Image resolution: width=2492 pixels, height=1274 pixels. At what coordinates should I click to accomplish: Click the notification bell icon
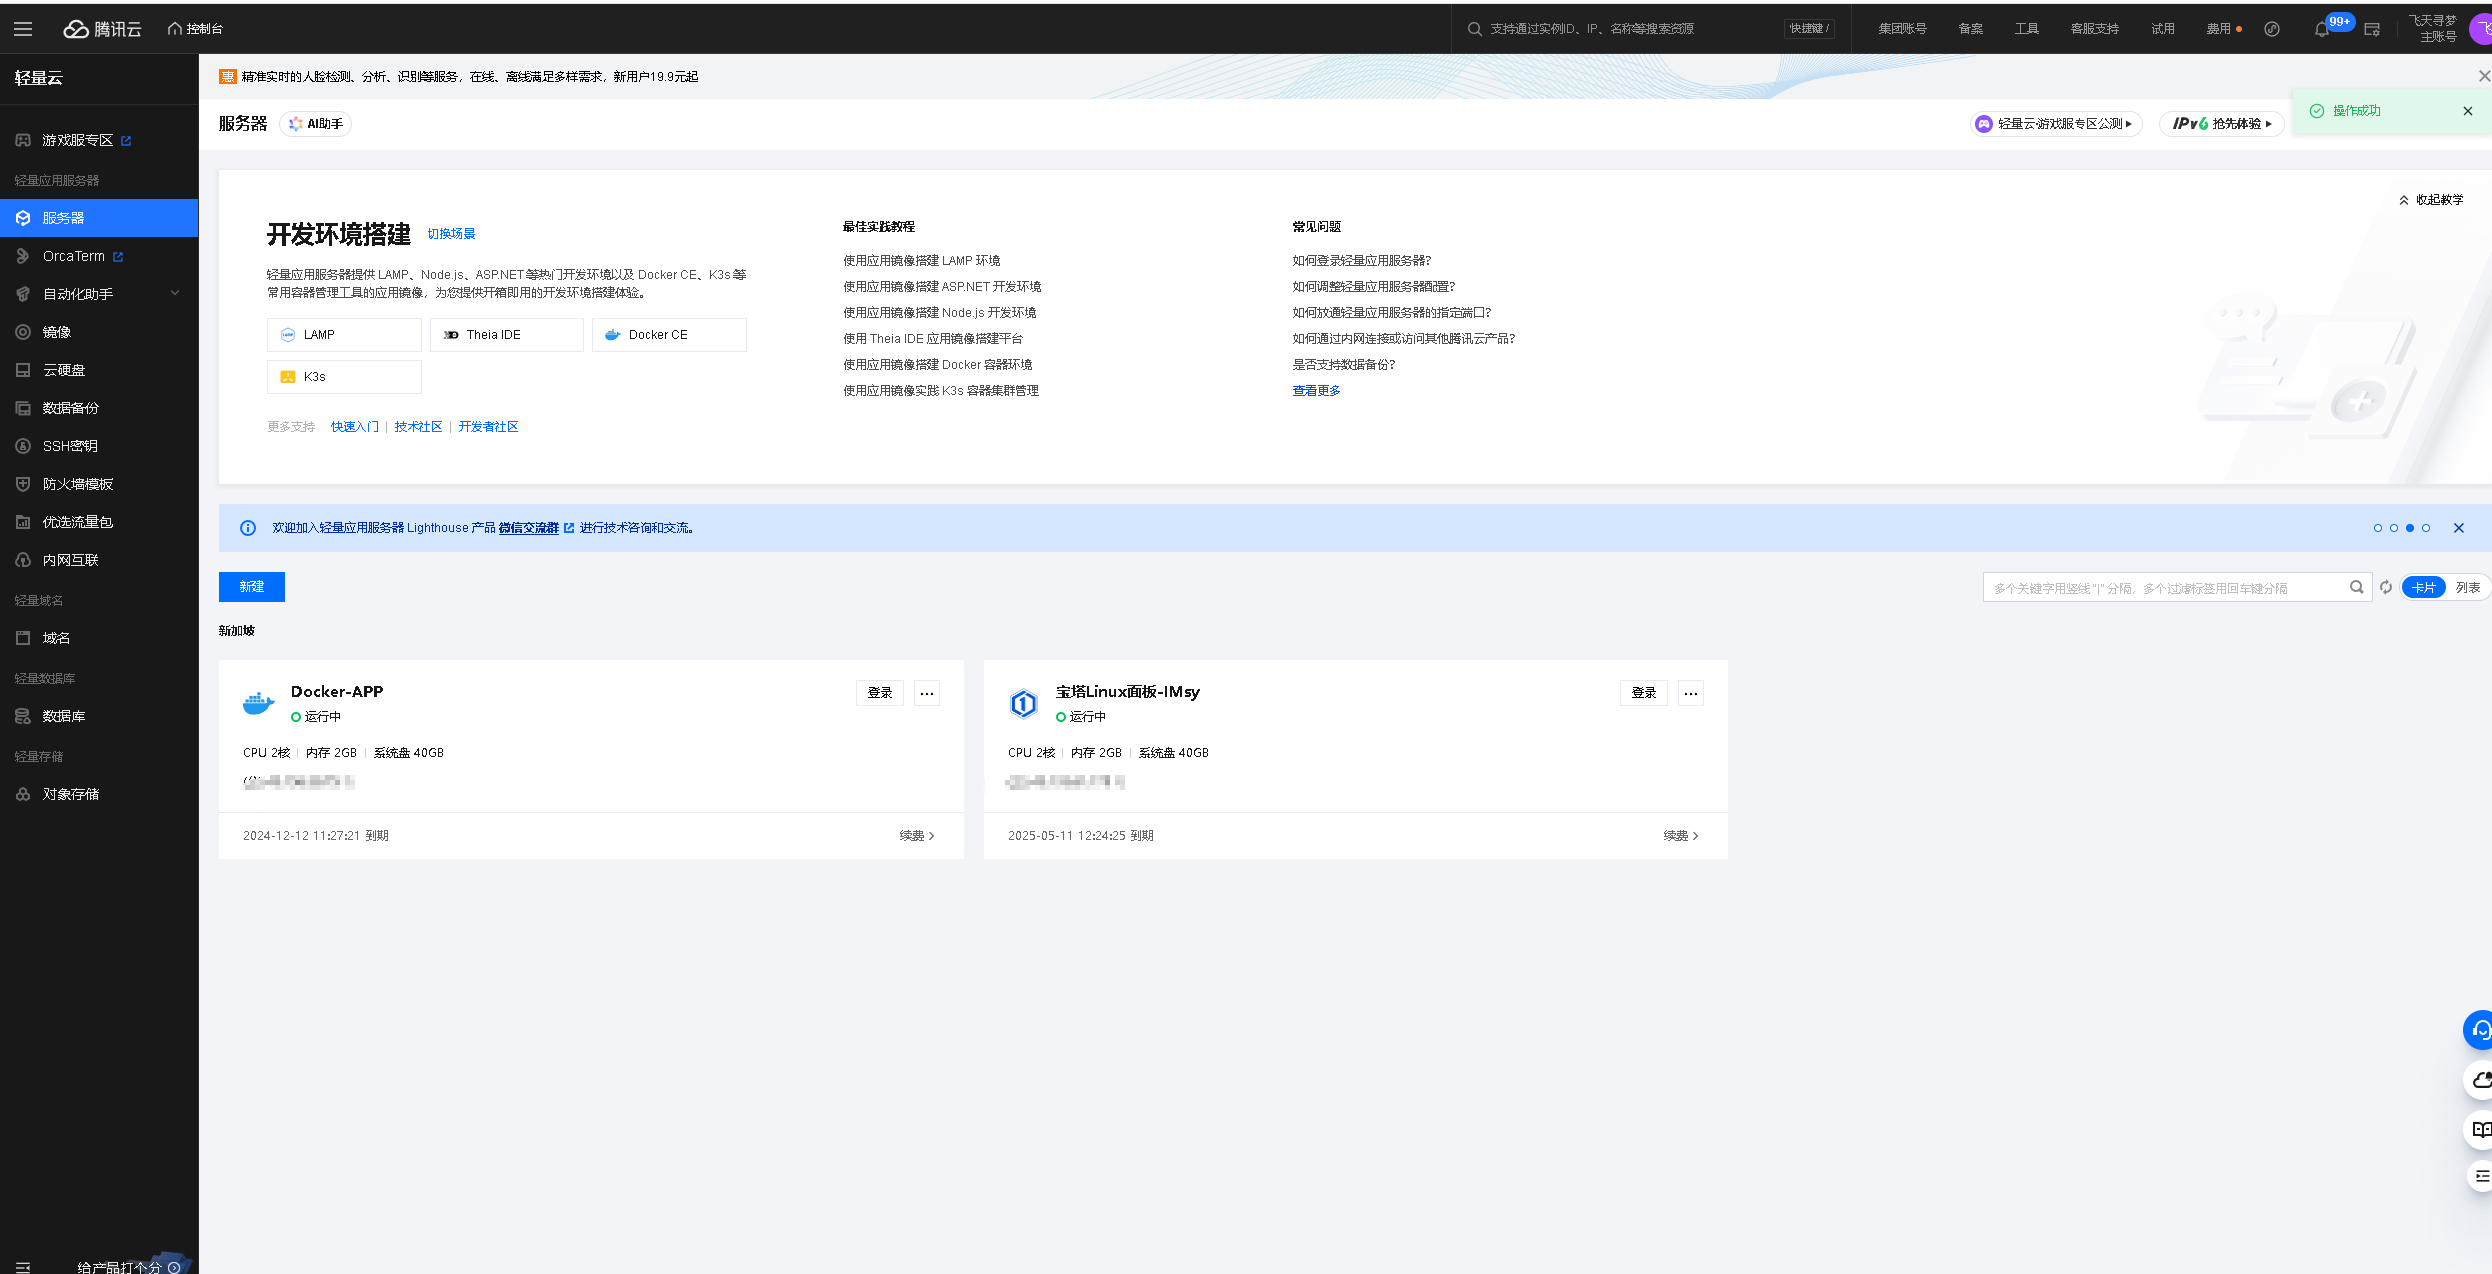pyautogui.click(x=2321, y=29)
